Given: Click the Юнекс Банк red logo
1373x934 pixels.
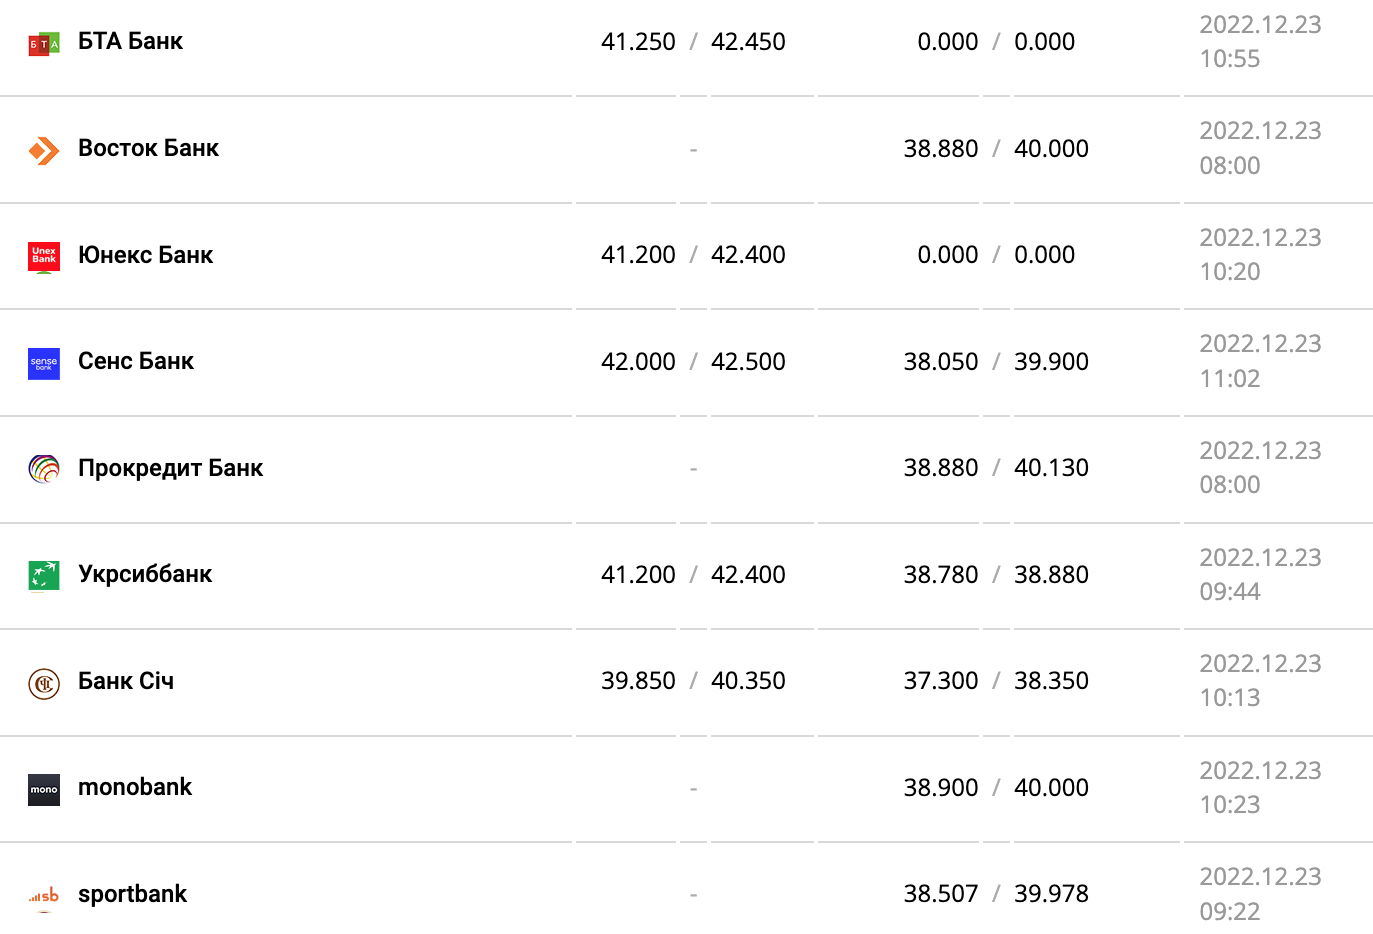Looking at the screenshot, I should click(x=44, y=257).
